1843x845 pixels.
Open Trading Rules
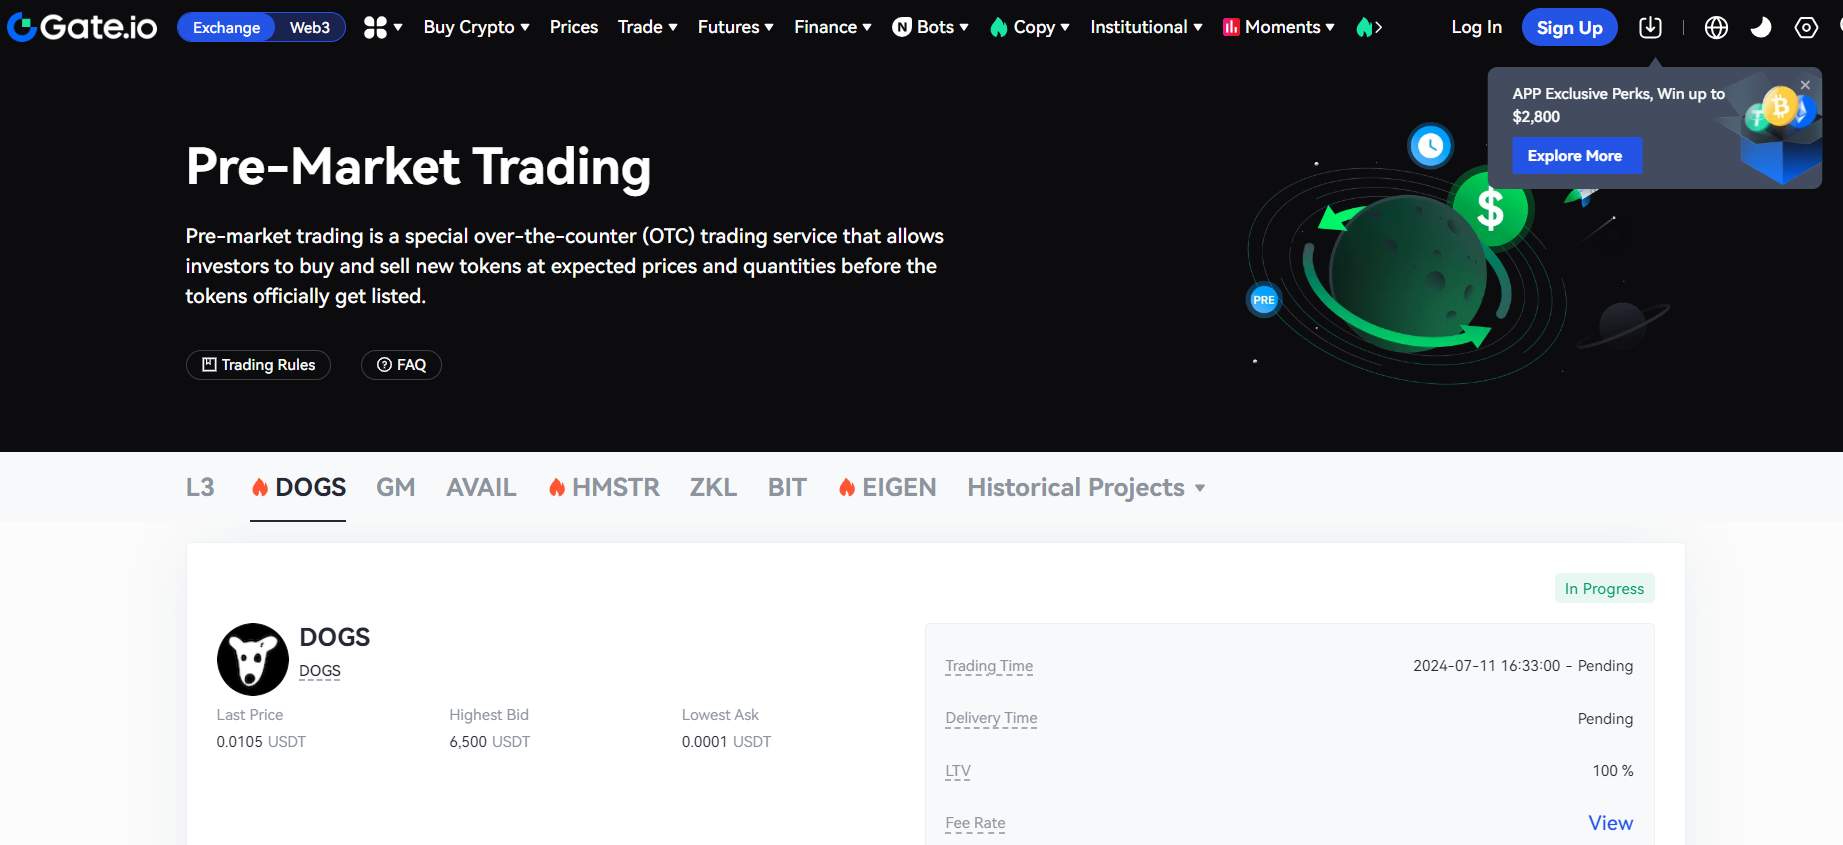(x=258, y=365)
